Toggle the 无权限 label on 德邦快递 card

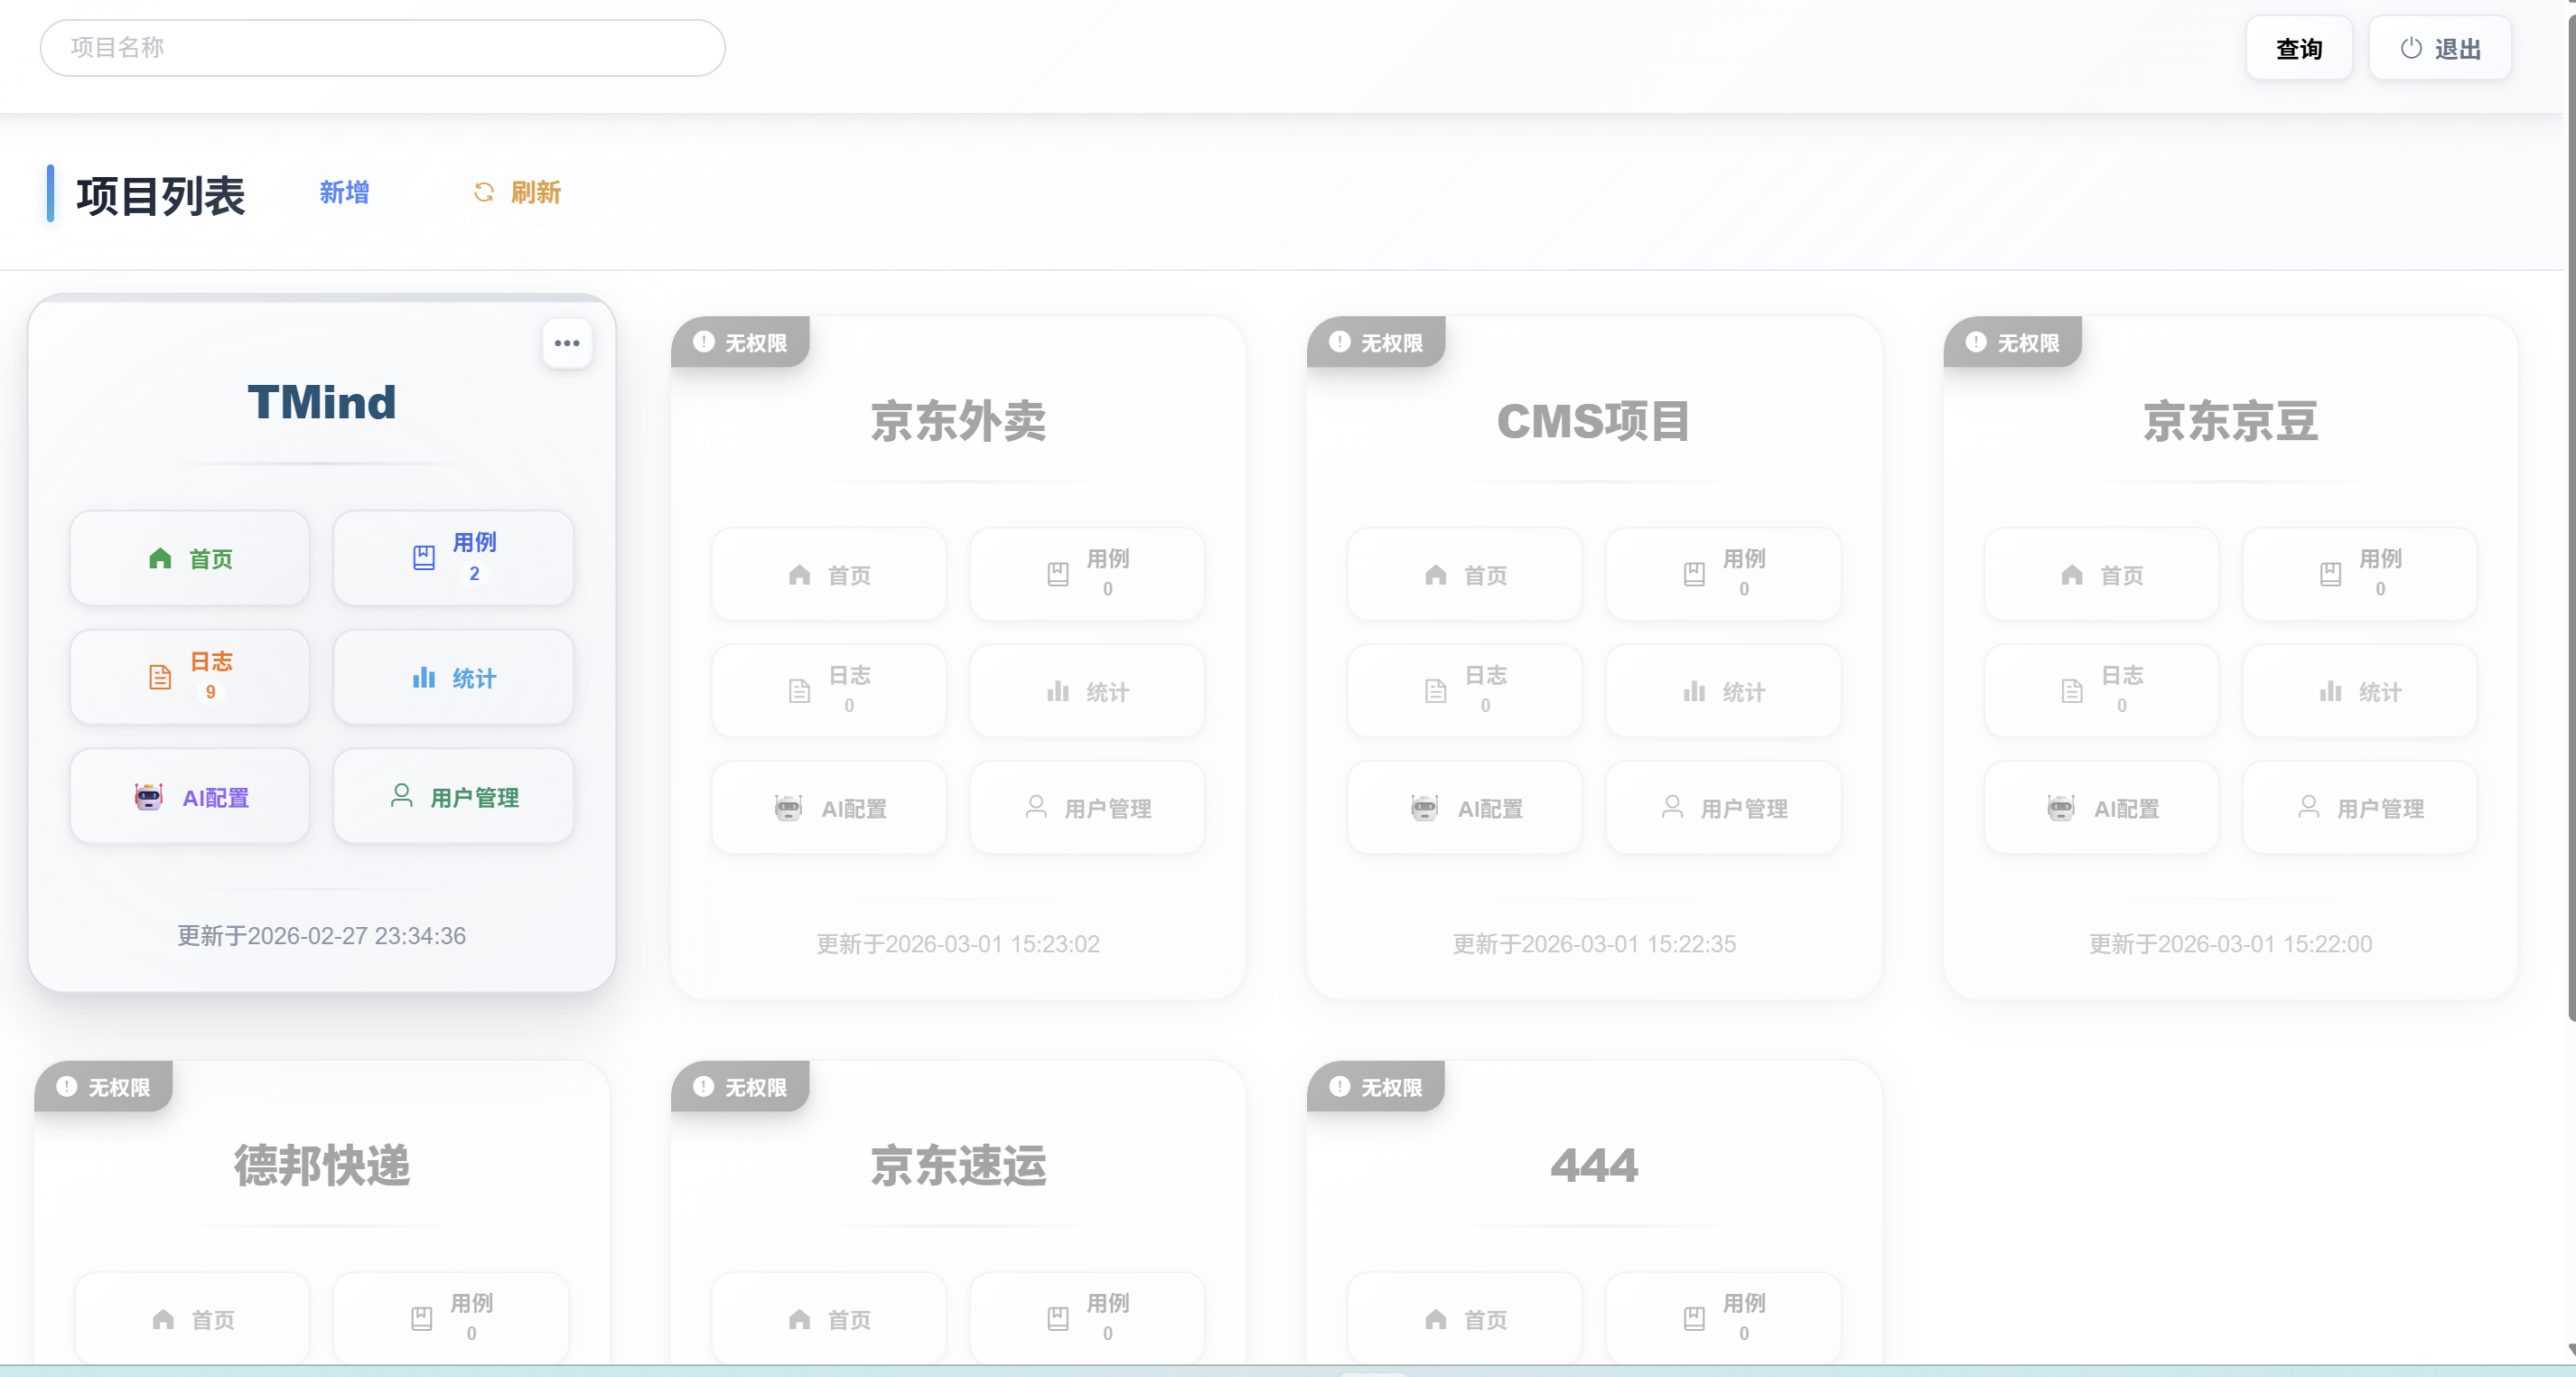103,1087
